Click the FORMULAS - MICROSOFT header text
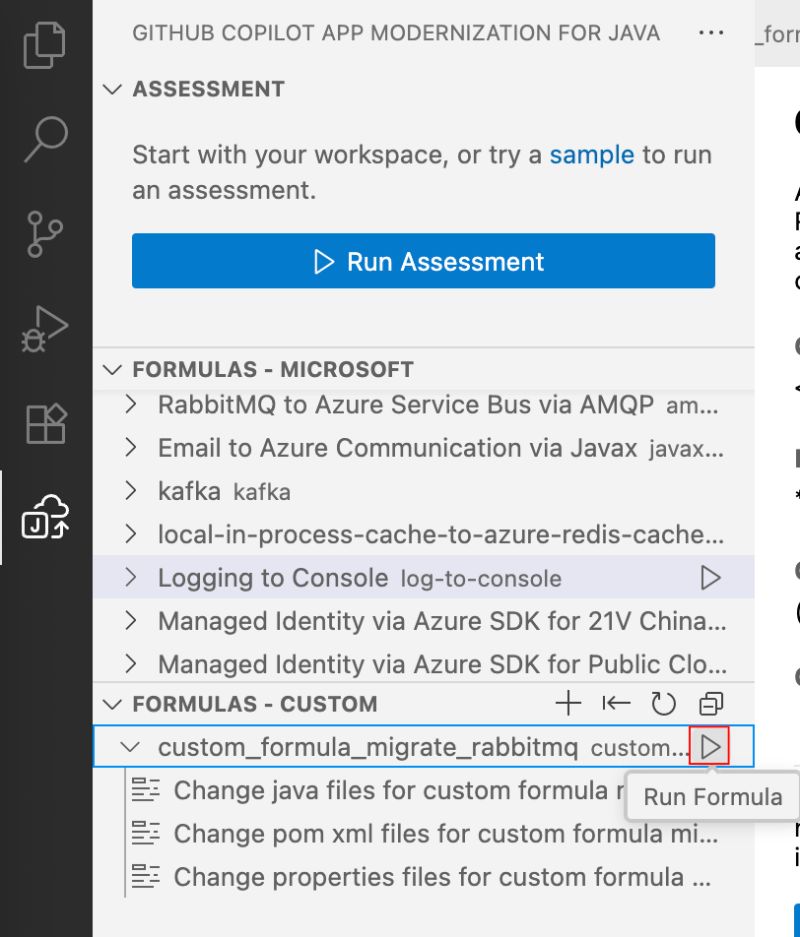 click(273, 369)
